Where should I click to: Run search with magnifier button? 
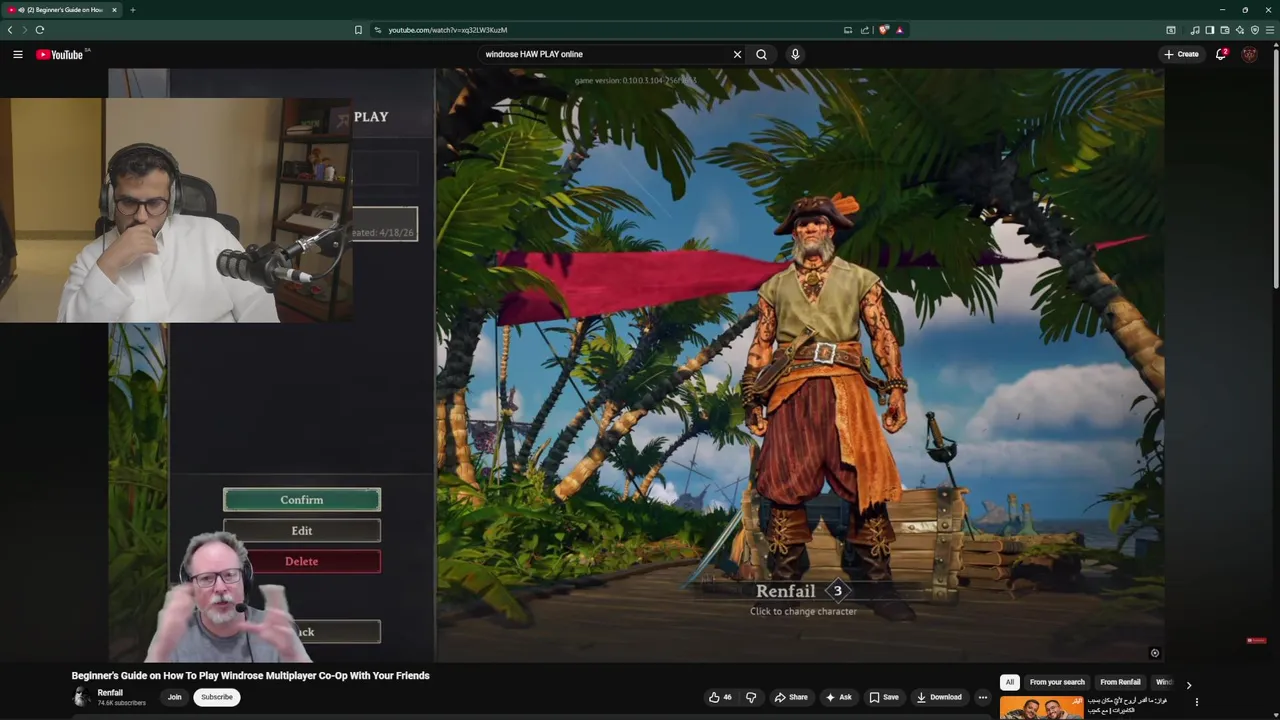761,54
